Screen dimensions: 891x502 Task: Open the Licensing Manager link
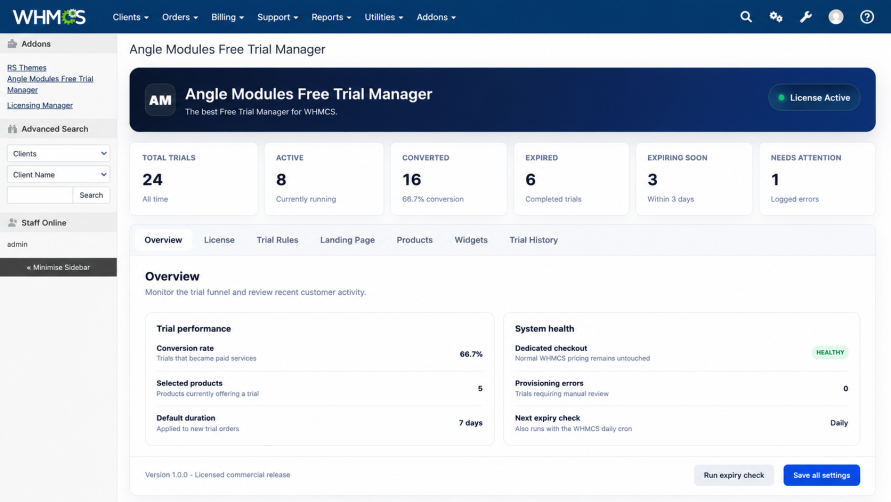point(40,105)
